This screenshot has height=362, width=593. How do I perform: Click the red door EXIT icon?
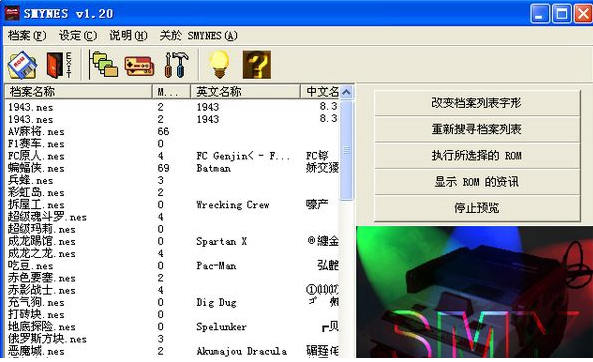(x=59, y=65)
